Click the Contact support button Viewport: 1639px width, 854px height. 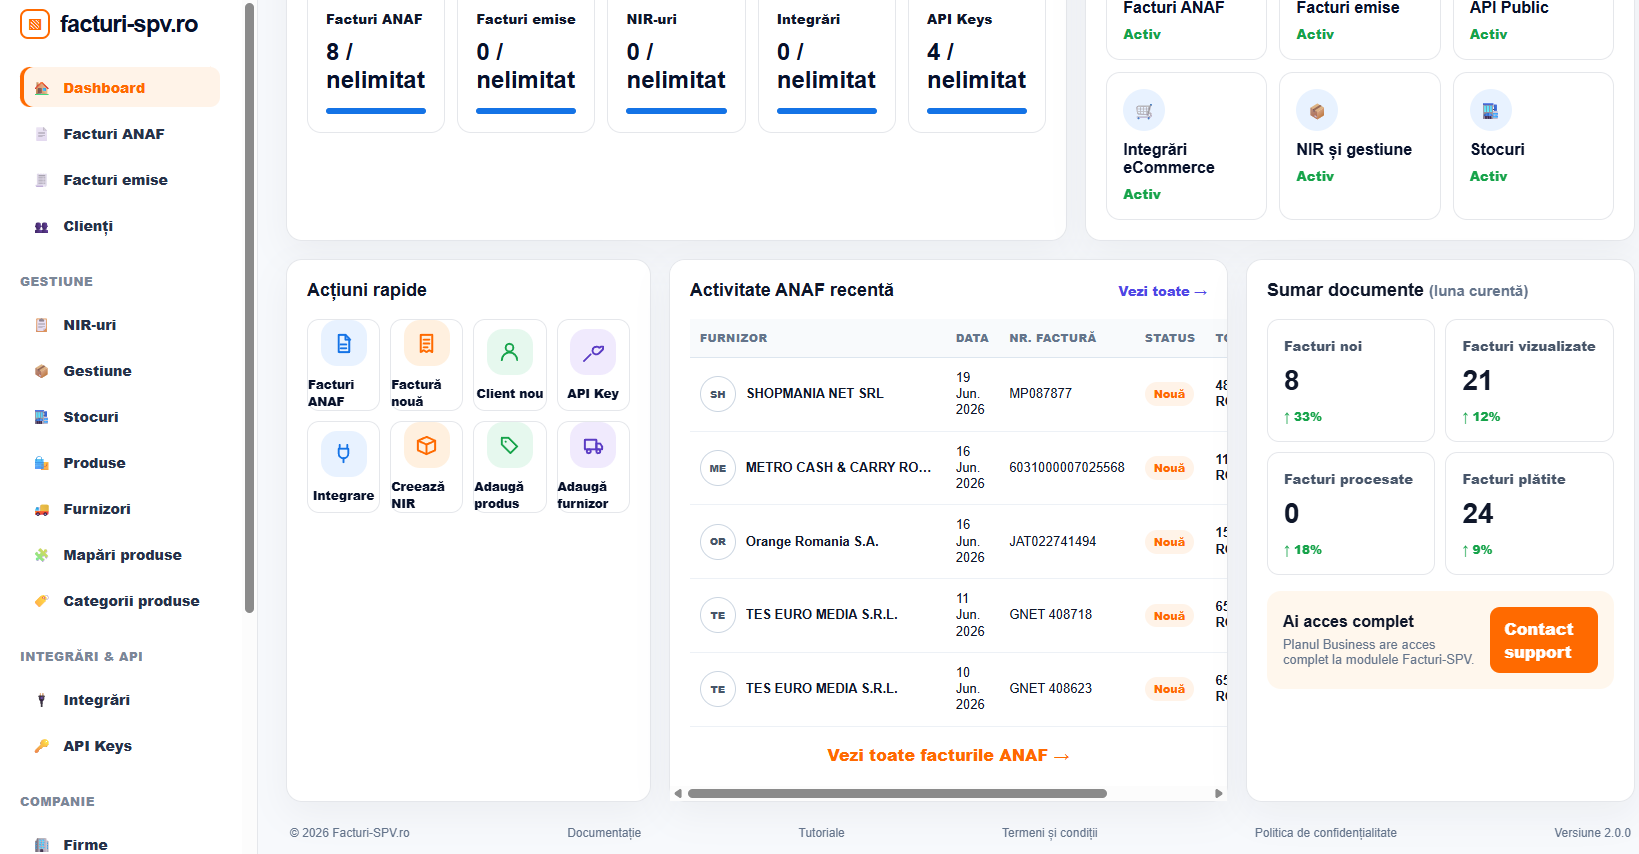(x=1543, y=640)
